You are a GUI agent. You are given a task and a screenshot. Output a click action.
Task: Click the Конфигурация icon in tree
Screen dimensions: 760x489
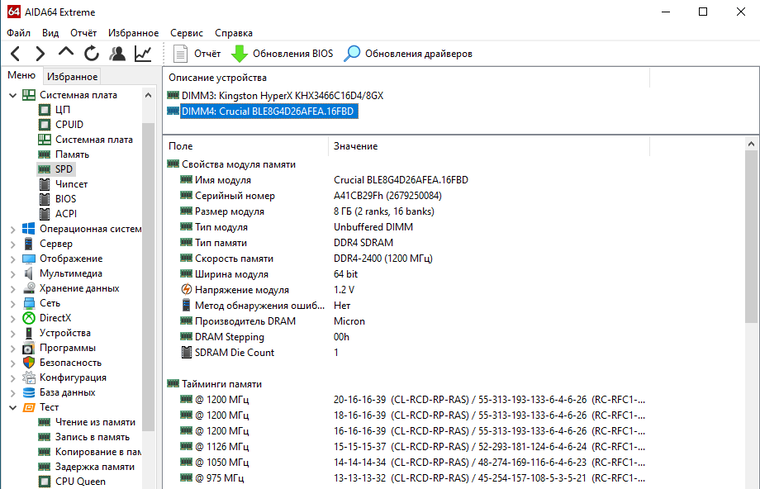29,378
